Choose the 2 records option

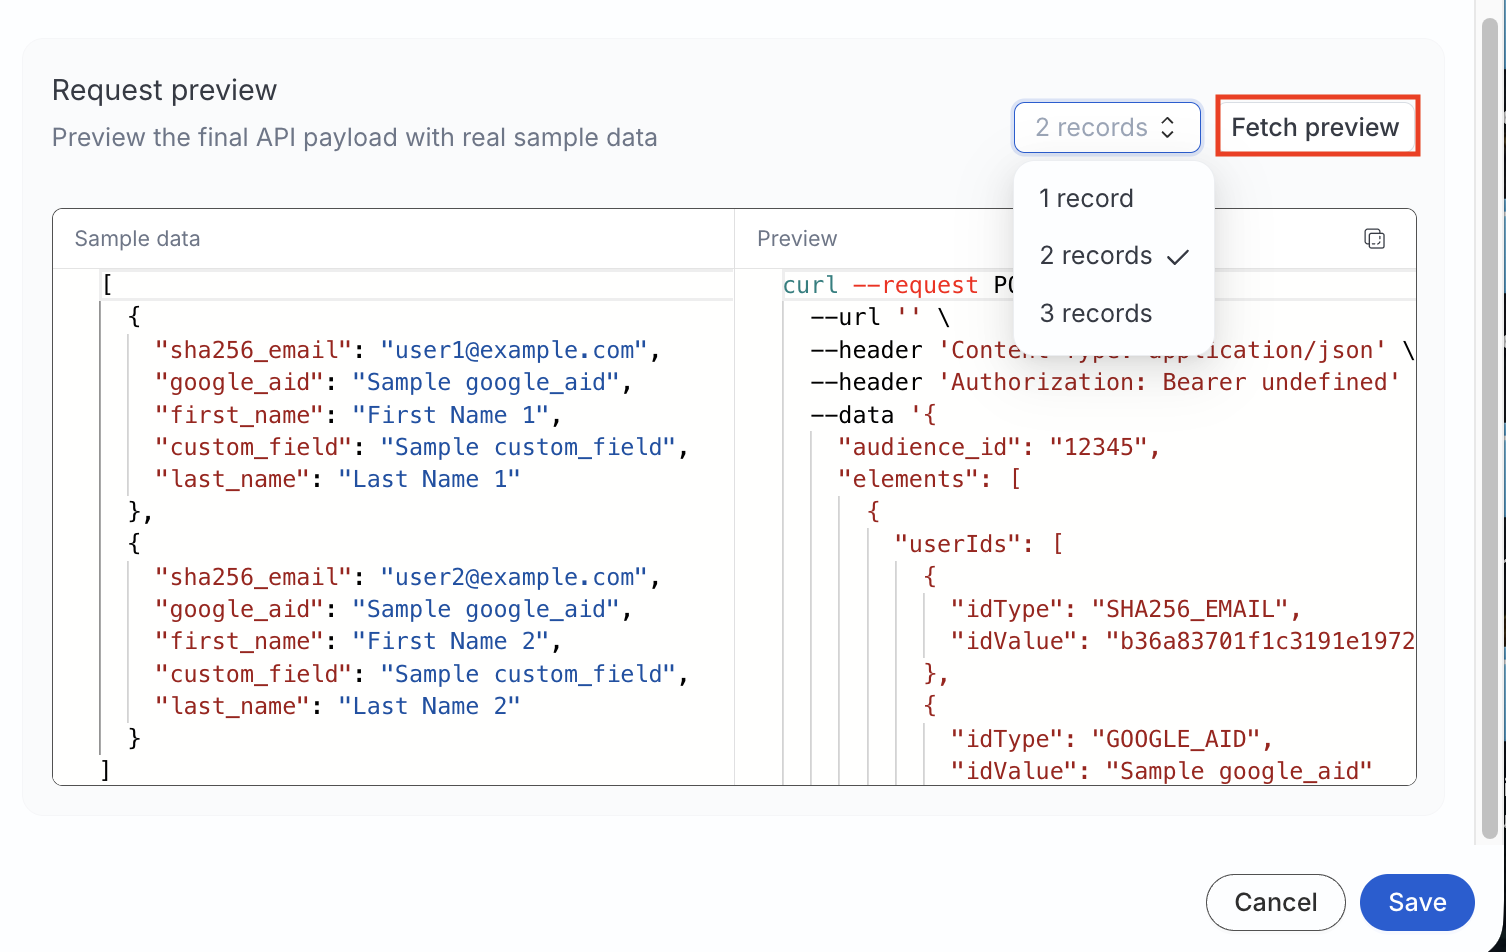[1114, 256]
